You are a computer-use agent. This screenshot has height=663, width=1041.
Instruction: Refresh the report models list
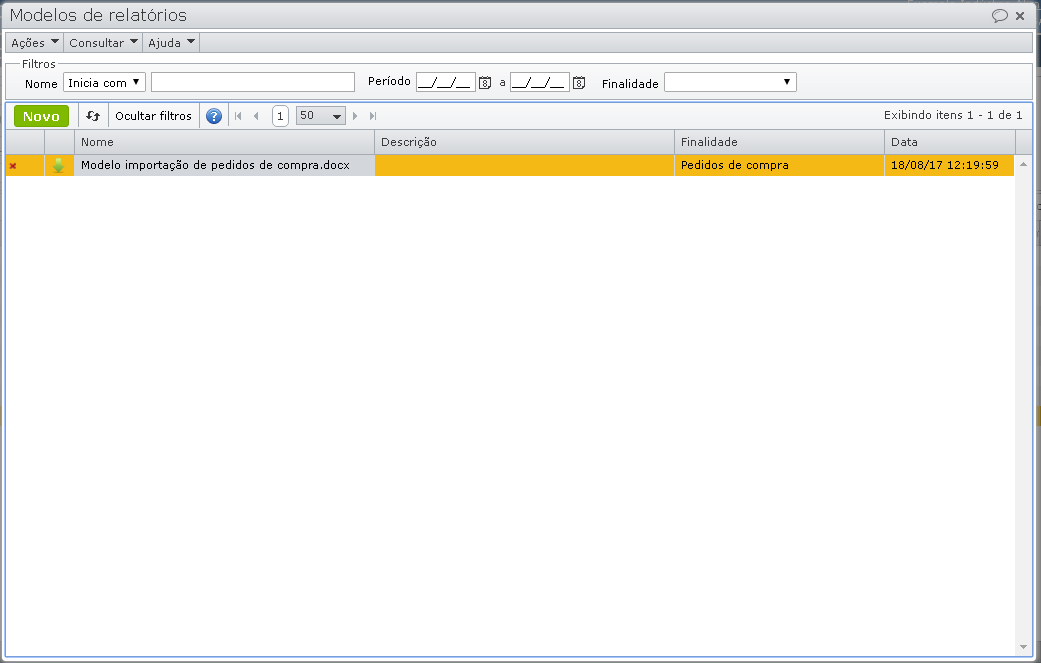pos(93,116)
